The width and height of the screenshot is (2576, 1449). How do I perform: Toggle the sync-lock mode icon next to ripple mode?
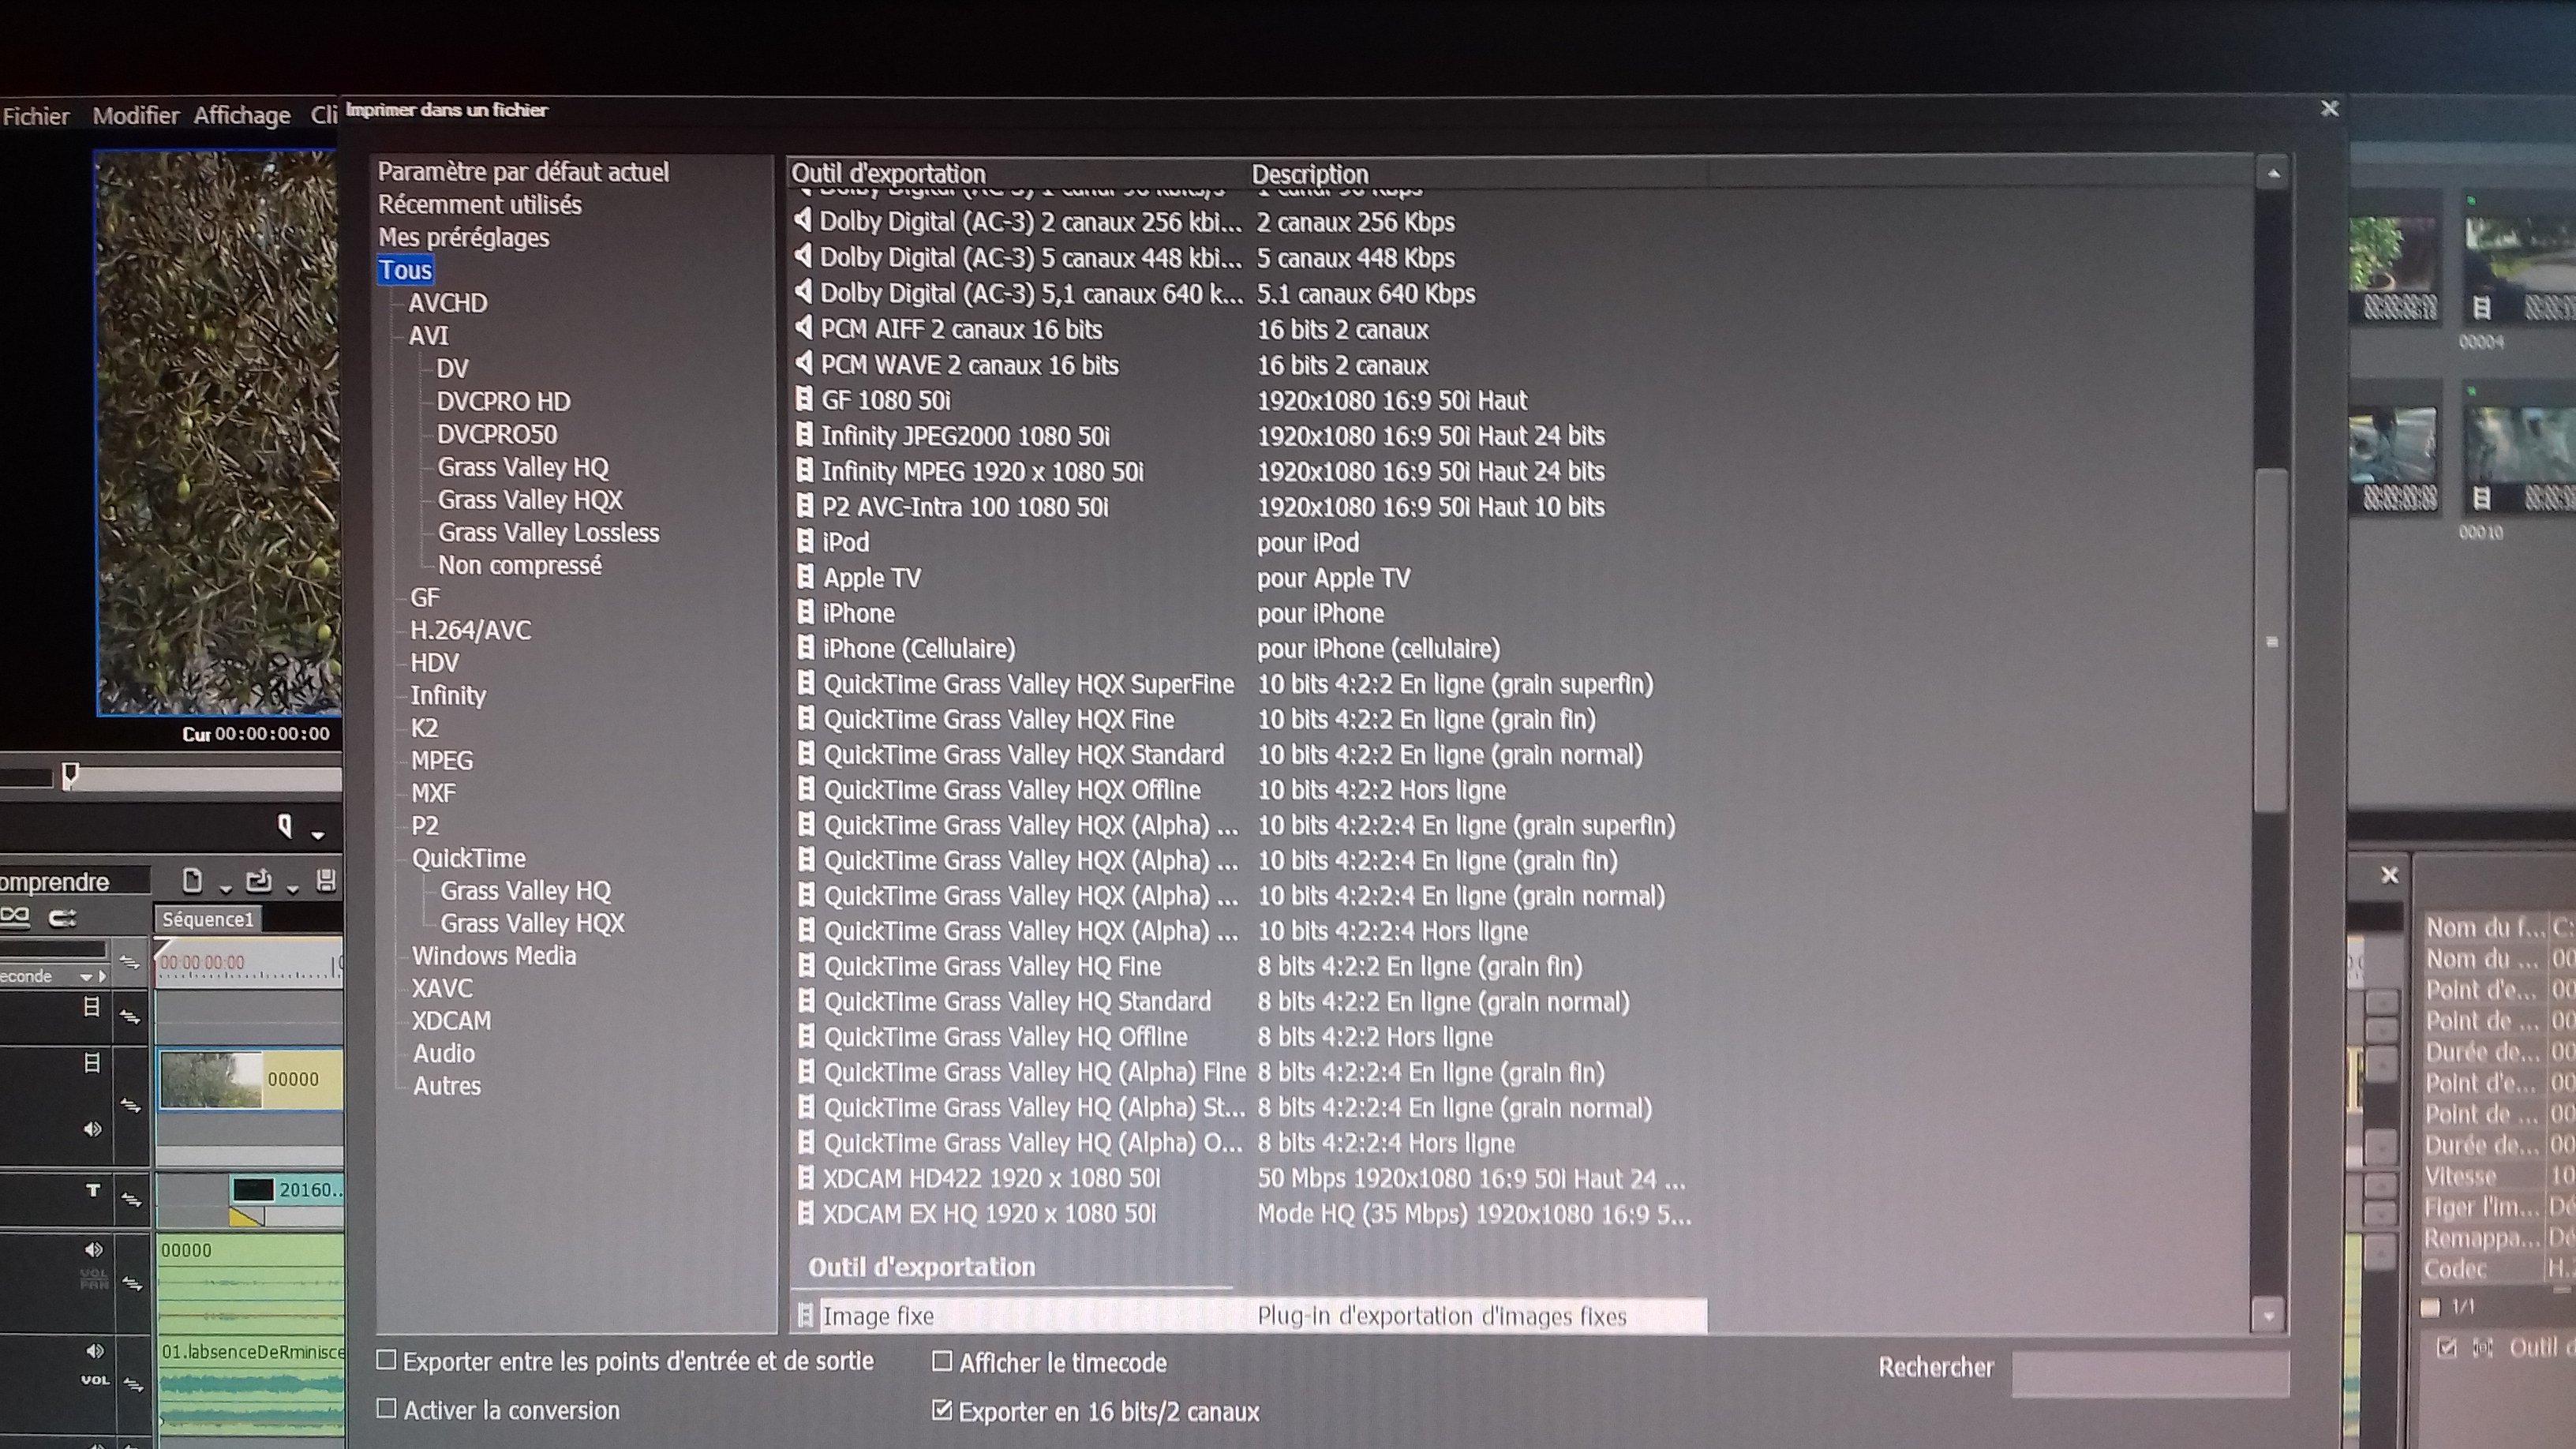[62, 916]
